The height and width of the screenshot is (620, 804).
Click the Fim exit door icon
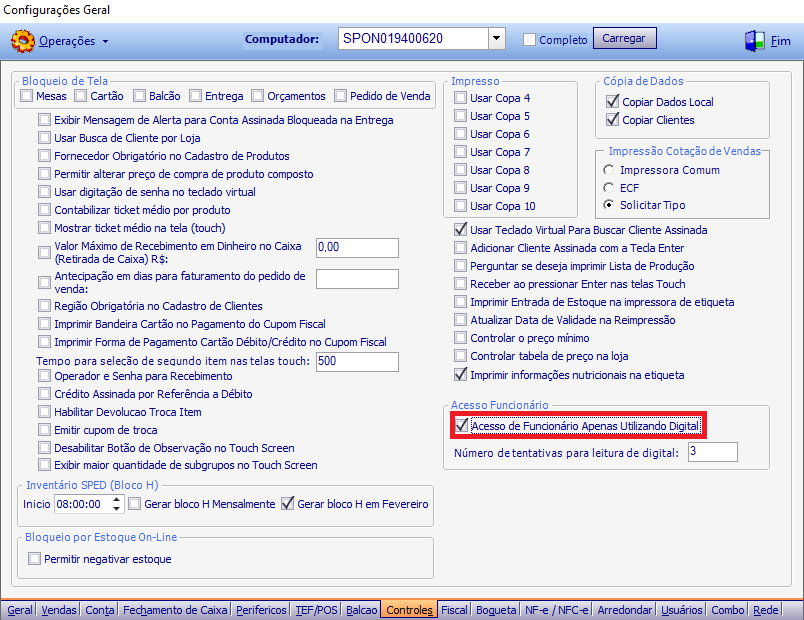[755, 41]
